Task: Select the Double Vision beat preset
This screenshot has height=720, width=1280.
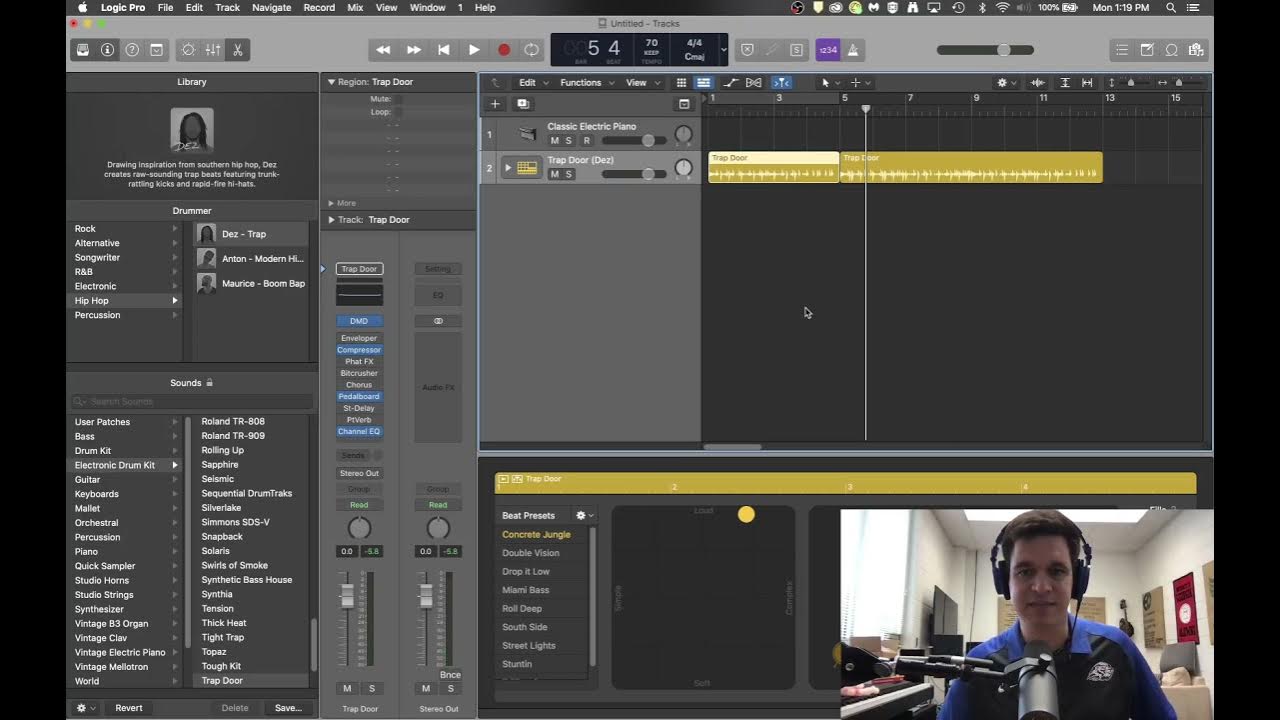Action: pyautogui.click(x=531, y=553)
